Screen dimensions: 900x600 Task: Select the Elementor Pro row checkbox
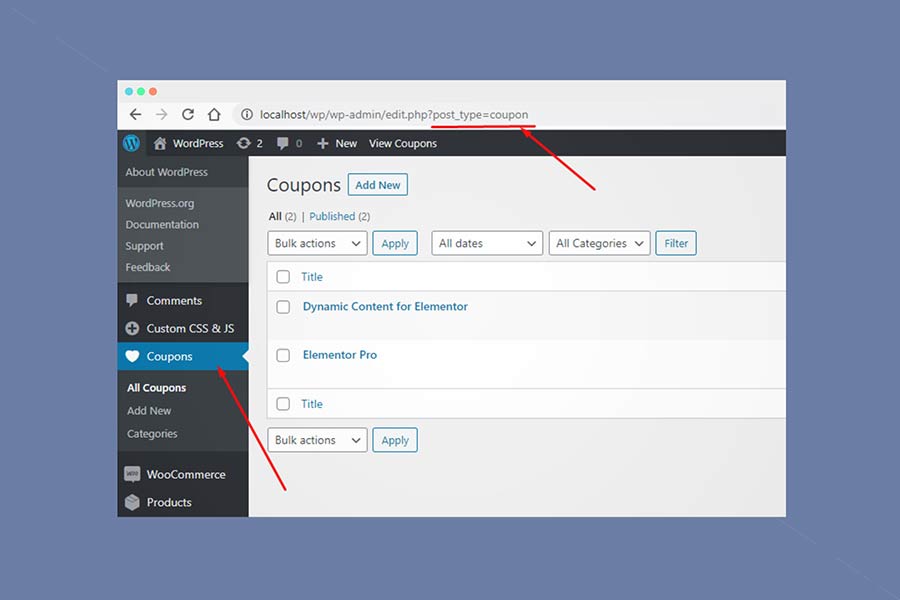283,355
